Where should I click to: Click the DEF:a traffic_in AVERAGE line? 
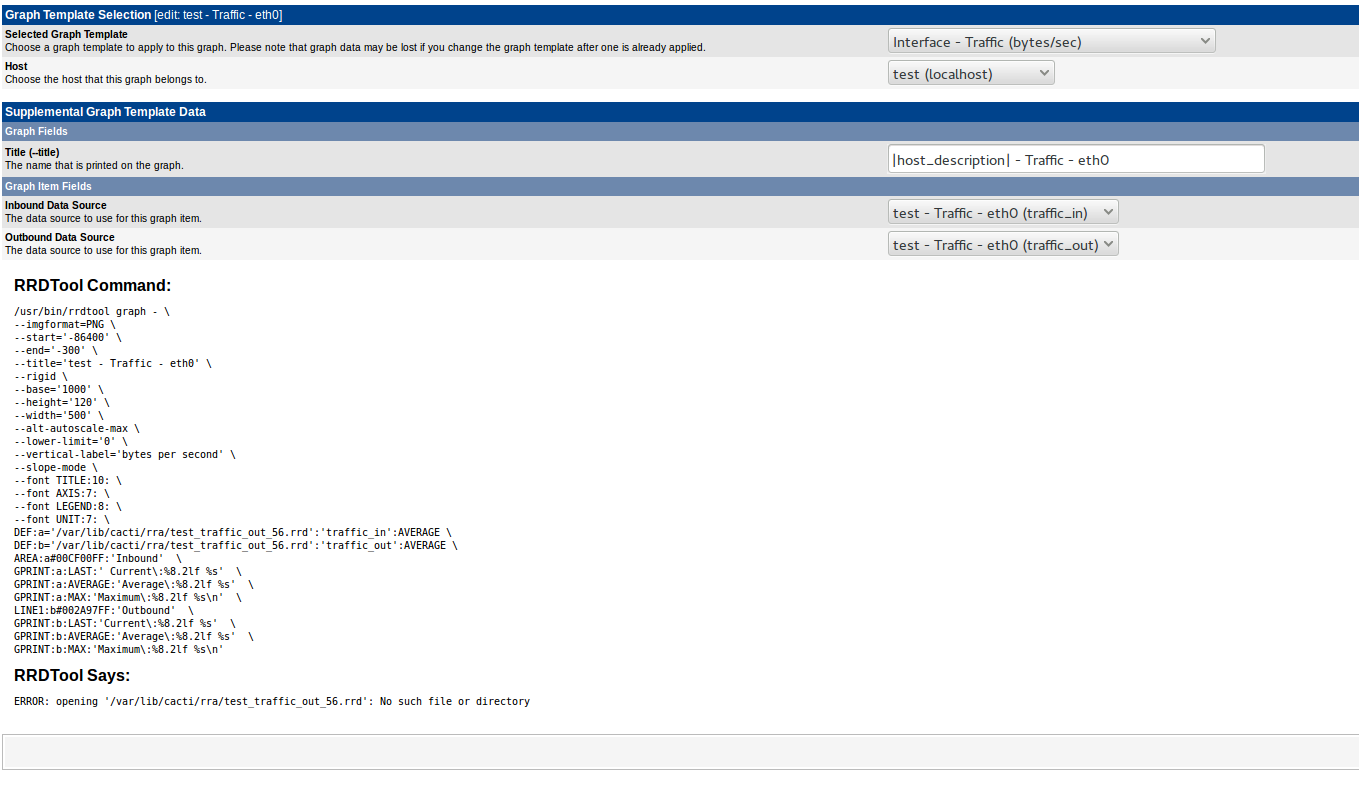[233, 533]
